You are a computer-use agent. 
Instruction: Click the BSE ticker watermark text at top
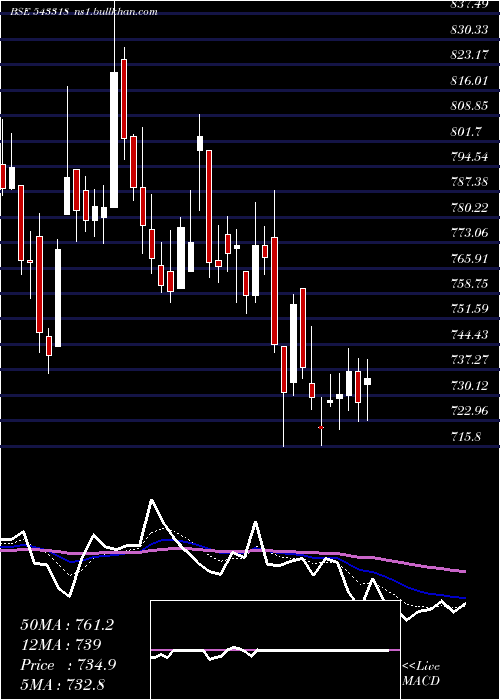84,12
